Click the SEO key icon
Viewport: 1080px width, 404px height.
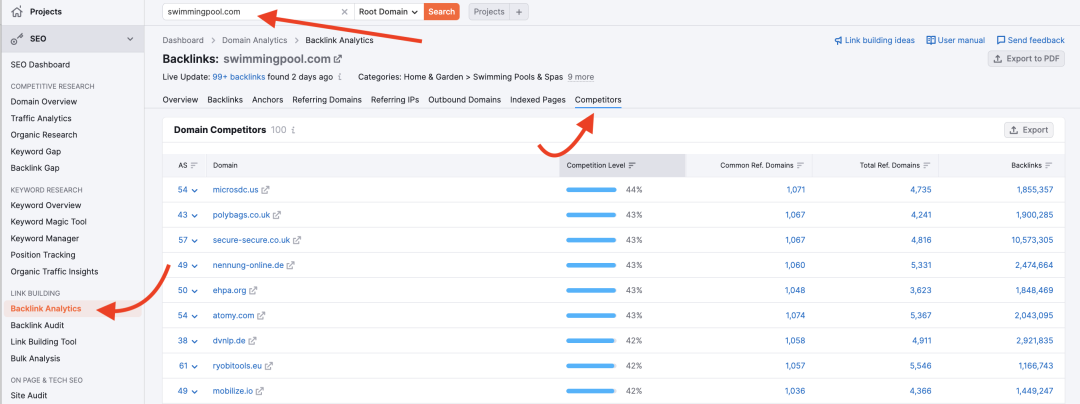pos(17,39)
